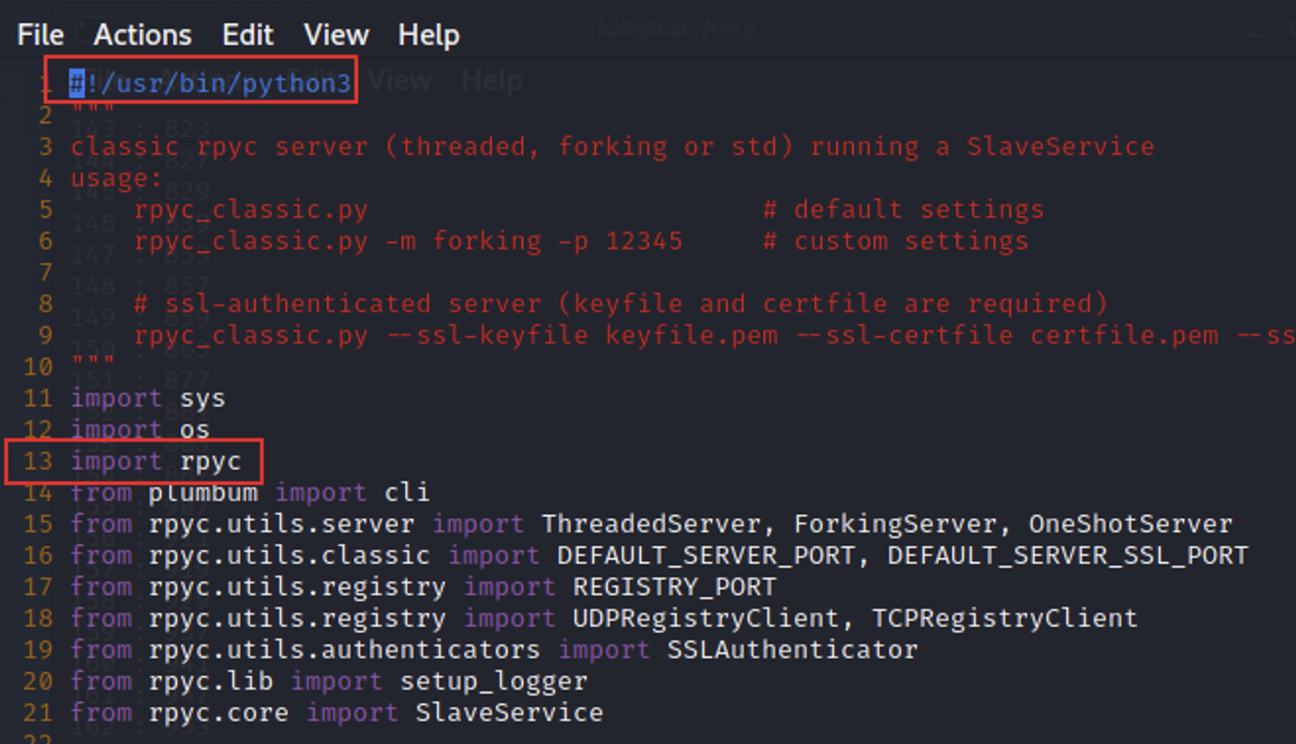Image resolution: width=1296 pixels, height=744 pixels.
Task: Place cursor on the #!/usr/bin/python3 shebang line
Action: (x=210, y=83)
